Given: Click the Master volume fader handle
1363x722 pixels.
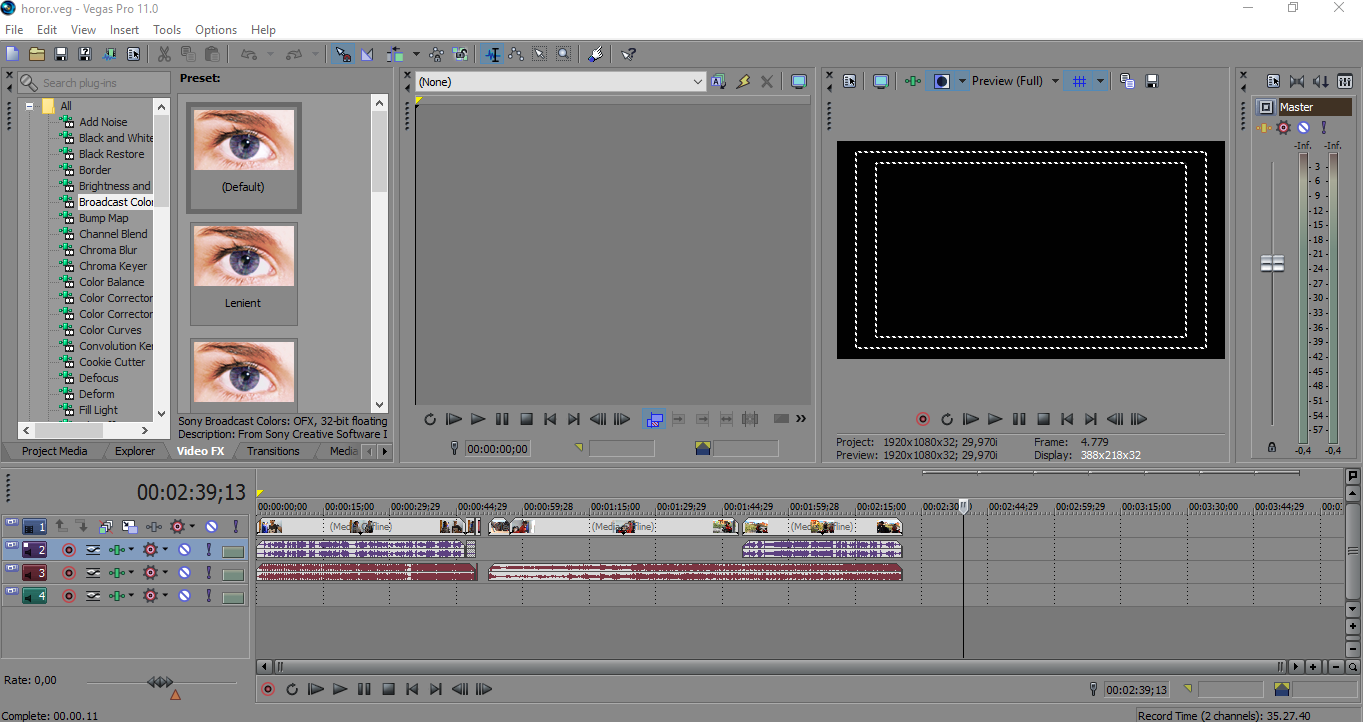Looking at the screenshot, I should pos(1272,263).
